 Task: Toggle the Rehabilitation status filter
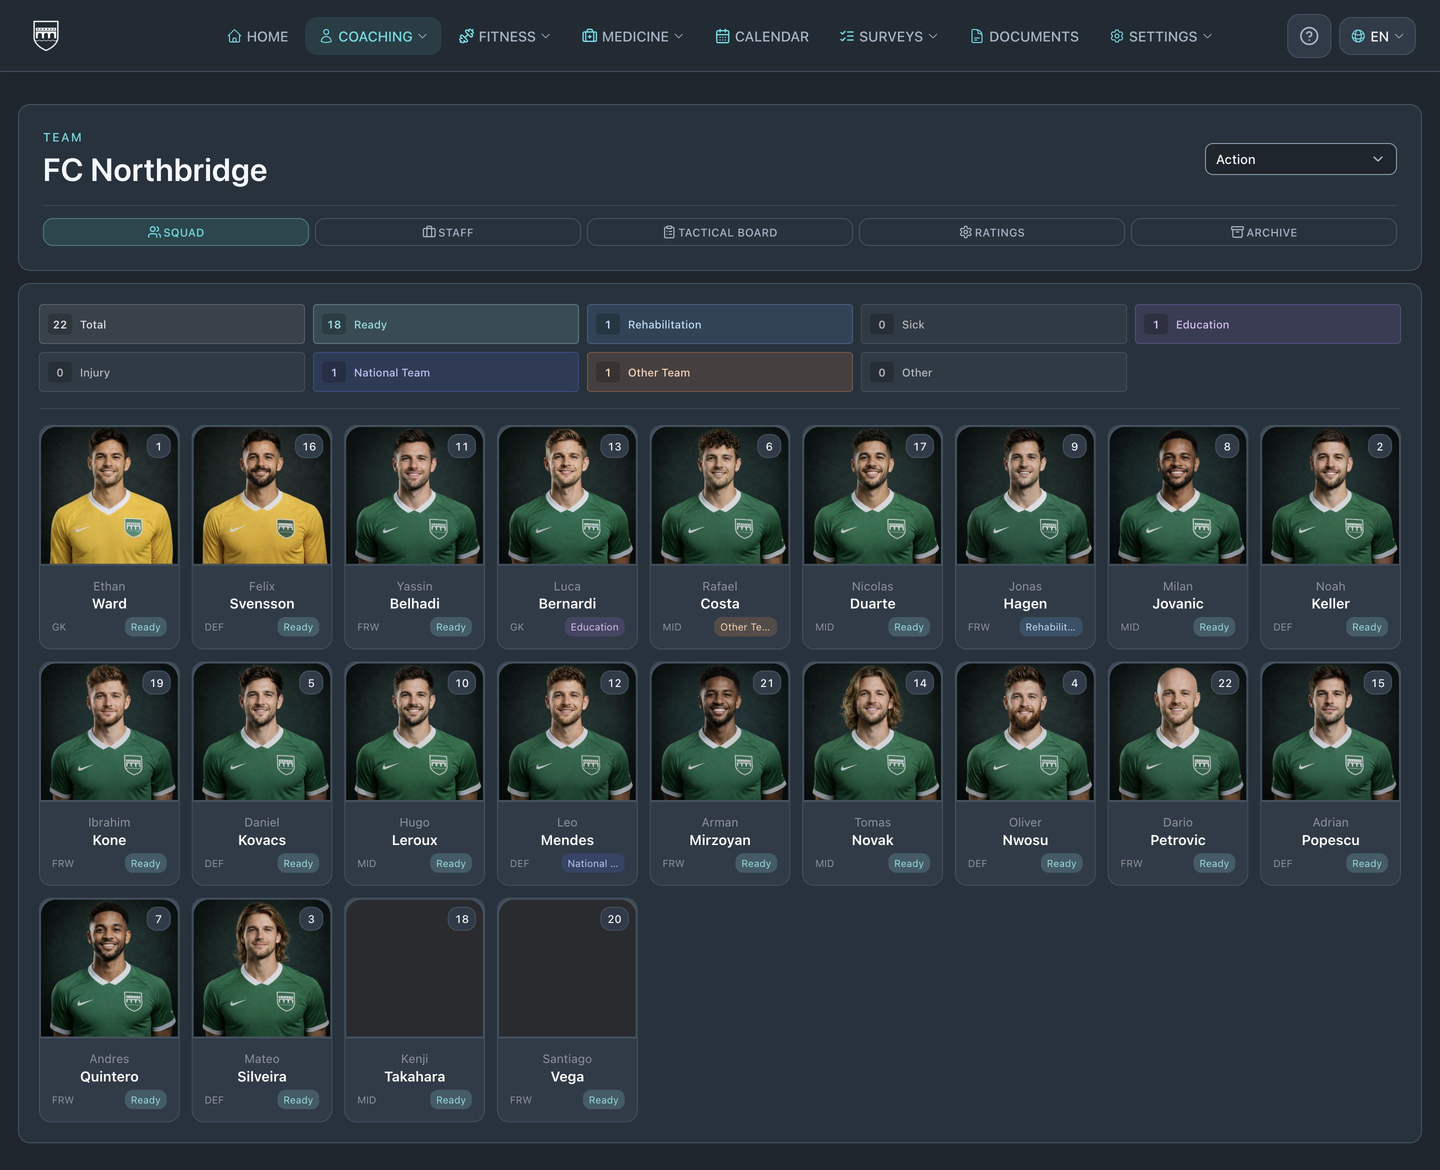pyautogui.click(x=720, y=324)
